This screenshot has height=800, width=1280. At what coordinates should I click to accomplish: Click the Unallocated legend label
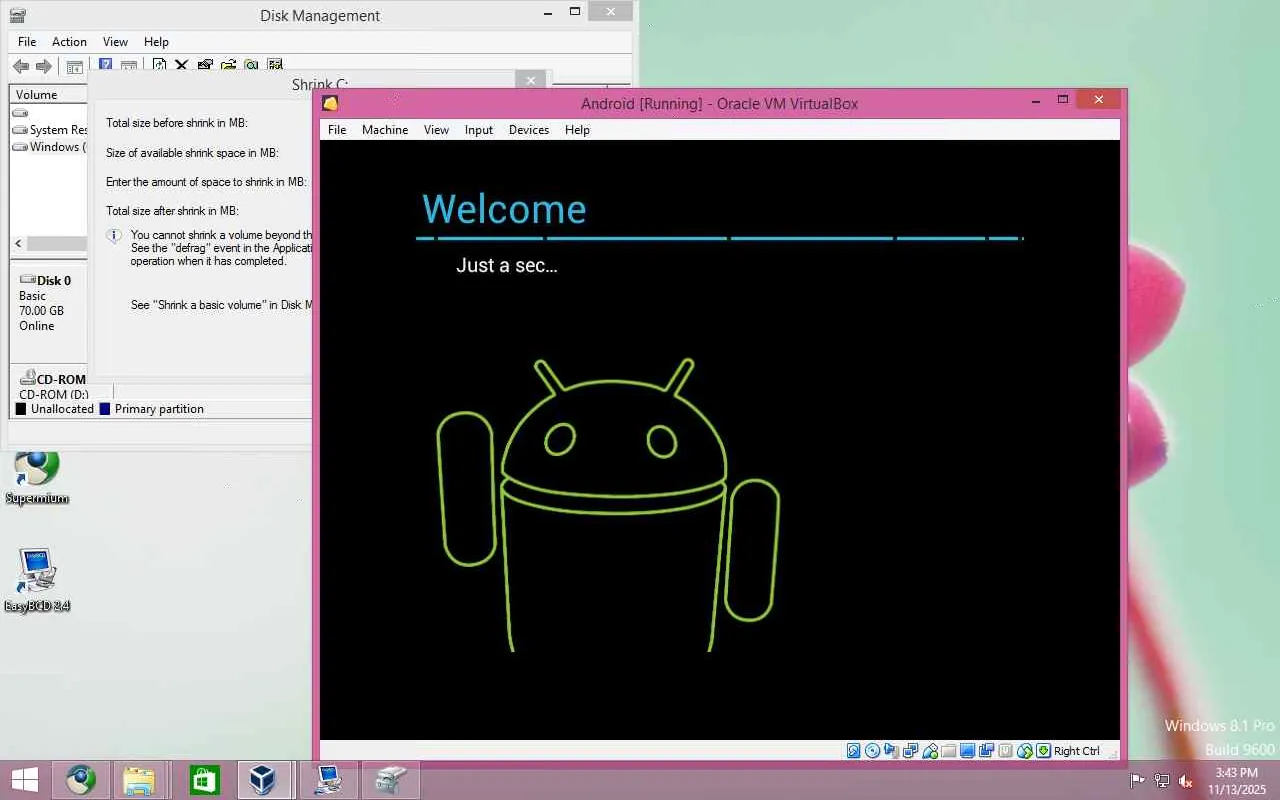pyautogui.click(x=62, y=409)
